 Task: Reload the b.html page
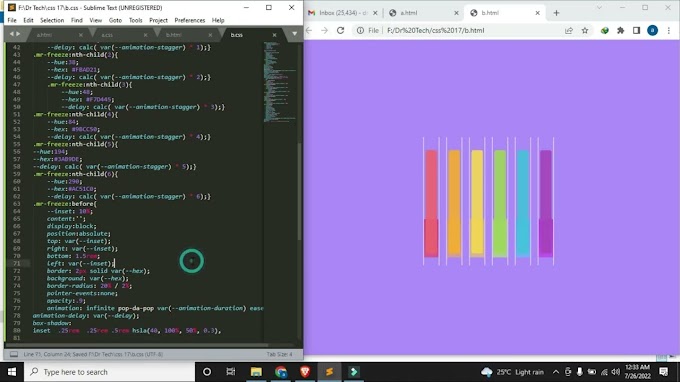340,30
